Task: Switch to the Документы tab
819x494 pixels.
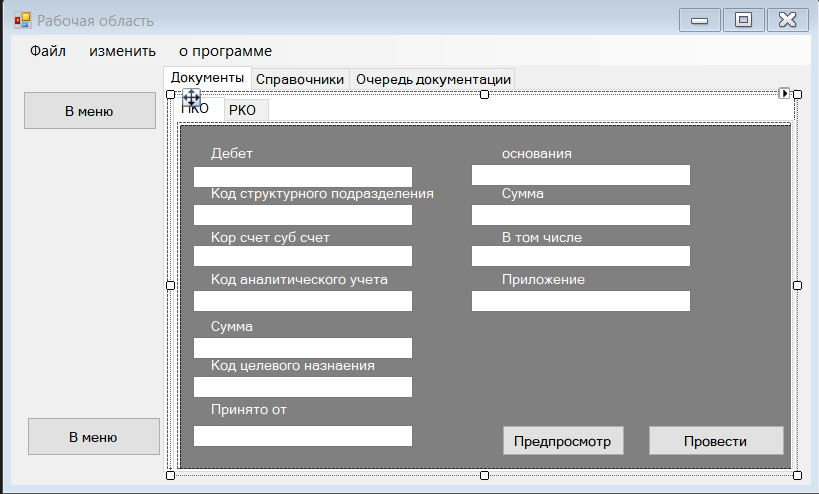Action: (x=207, y=77)
